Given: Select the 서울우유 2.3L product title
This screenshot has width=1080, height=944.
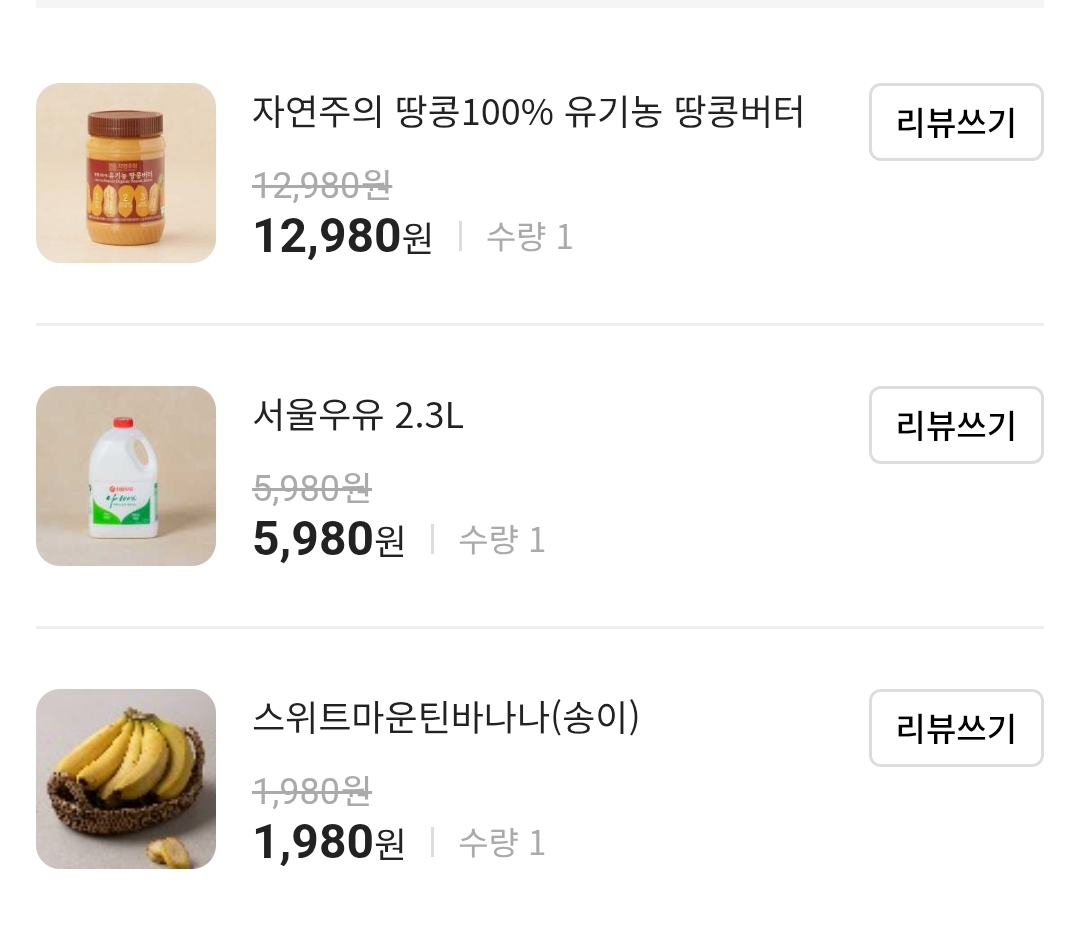Looking at the screenshot, I should 356,417.
